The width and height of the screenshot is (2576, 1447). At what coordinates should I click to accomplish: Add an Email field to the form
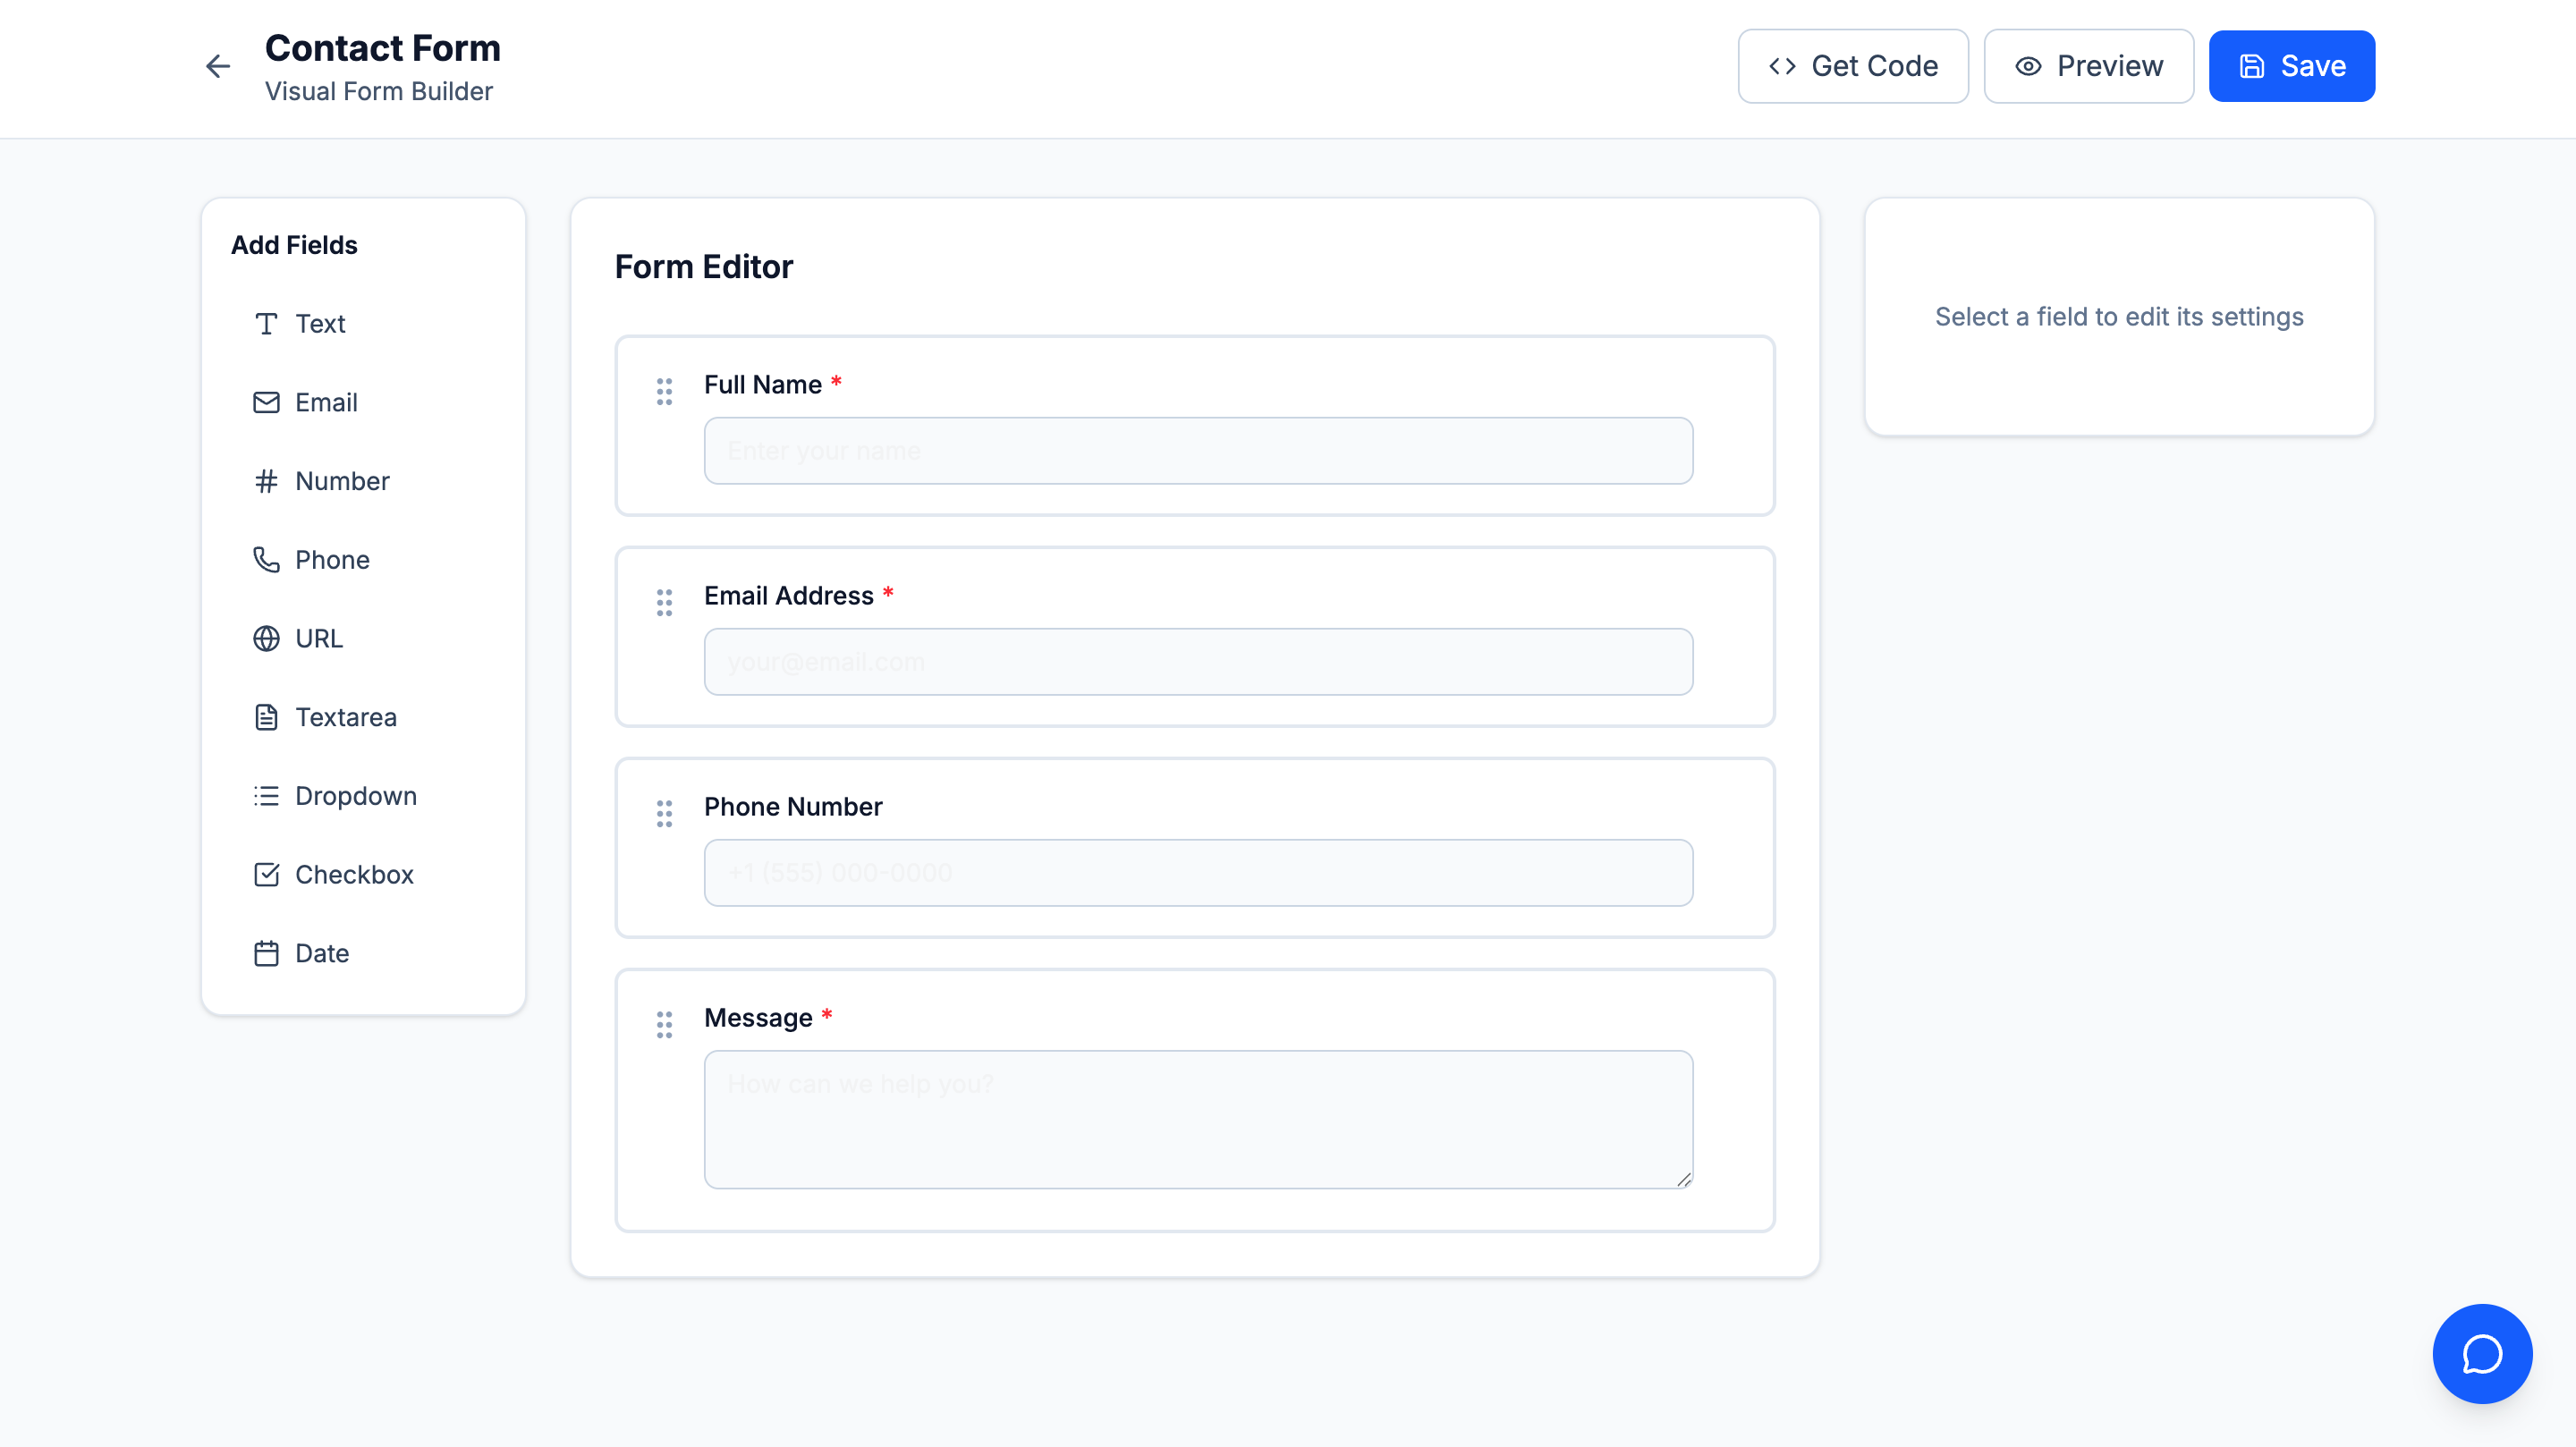[x=325, y=402]
